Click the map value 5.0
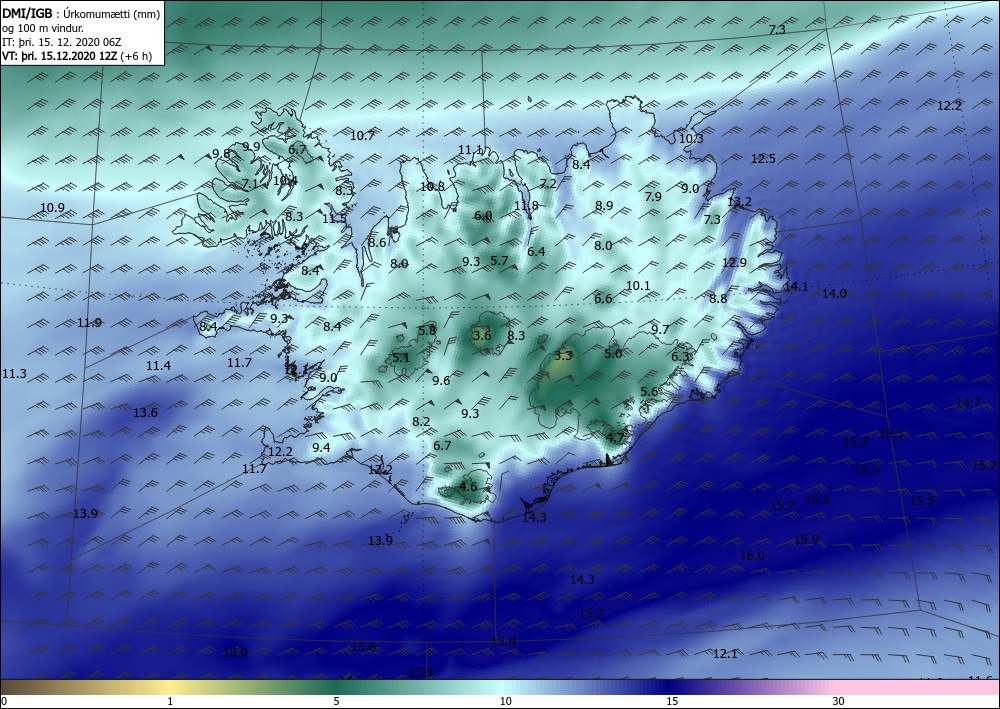Image resolution: width=1000 pixels, height=709 pixels. 613,353
